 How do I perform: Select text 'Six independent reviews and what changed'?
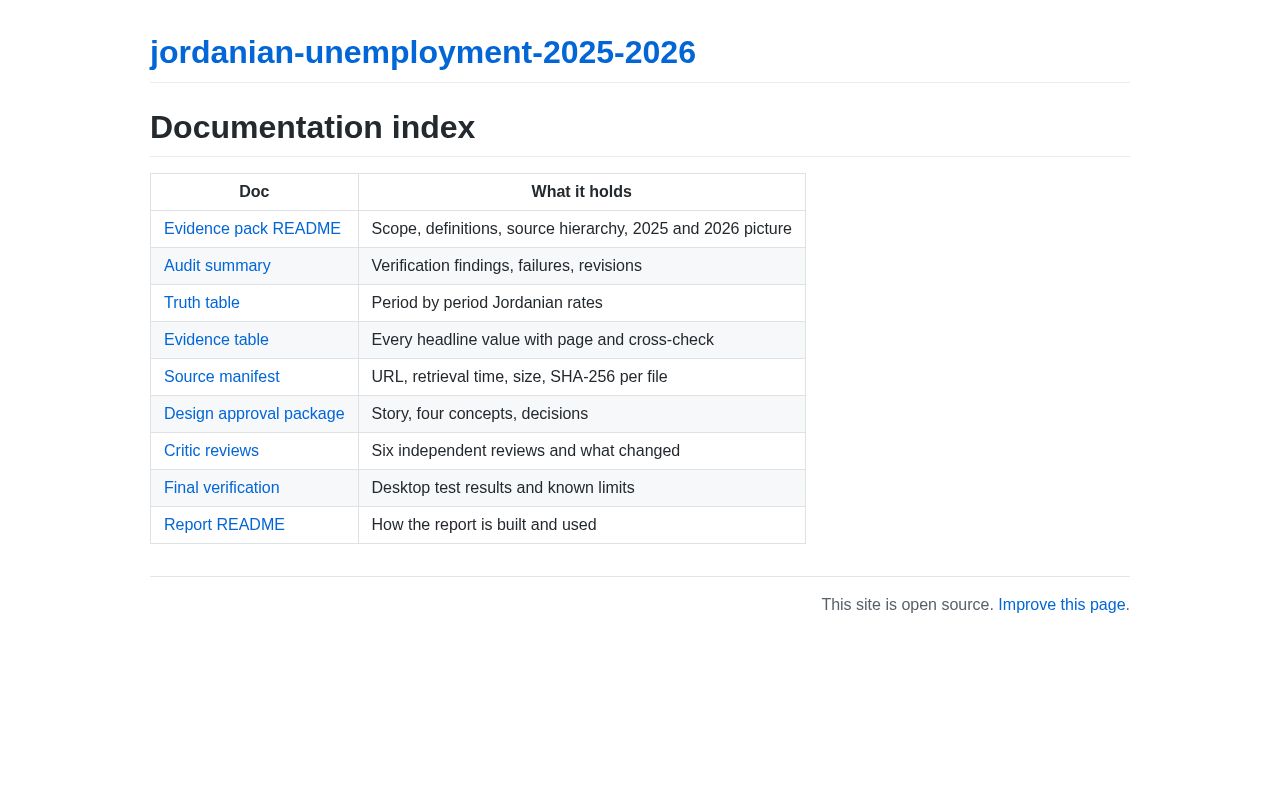pyautogui.click(x=526, y=451)
